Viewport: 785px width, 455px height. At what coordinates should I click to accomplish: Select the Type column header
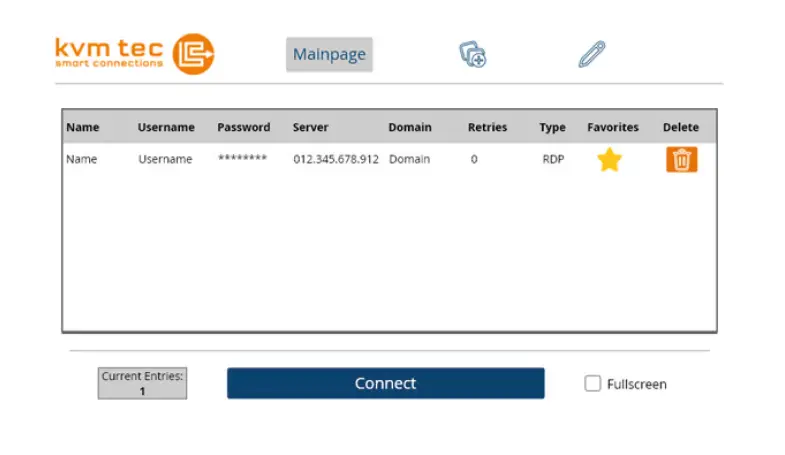pos(553,127)
